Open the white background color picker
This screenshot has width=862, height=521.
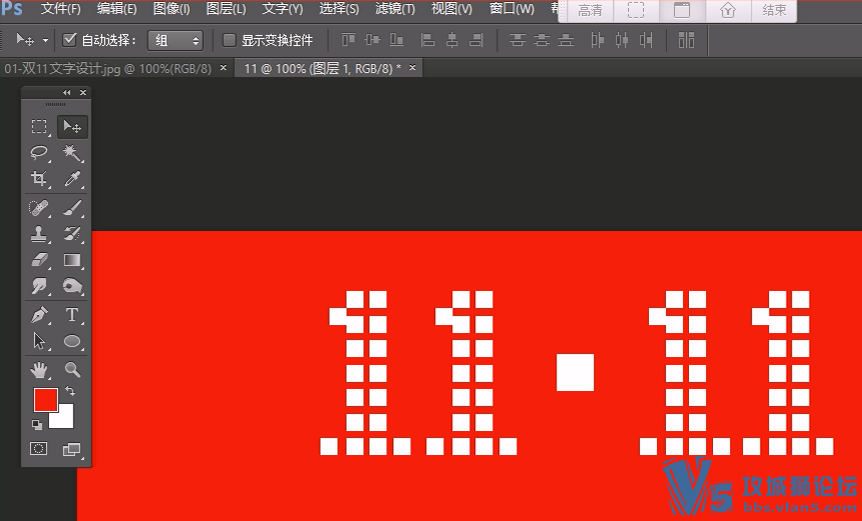click(65, 419)
